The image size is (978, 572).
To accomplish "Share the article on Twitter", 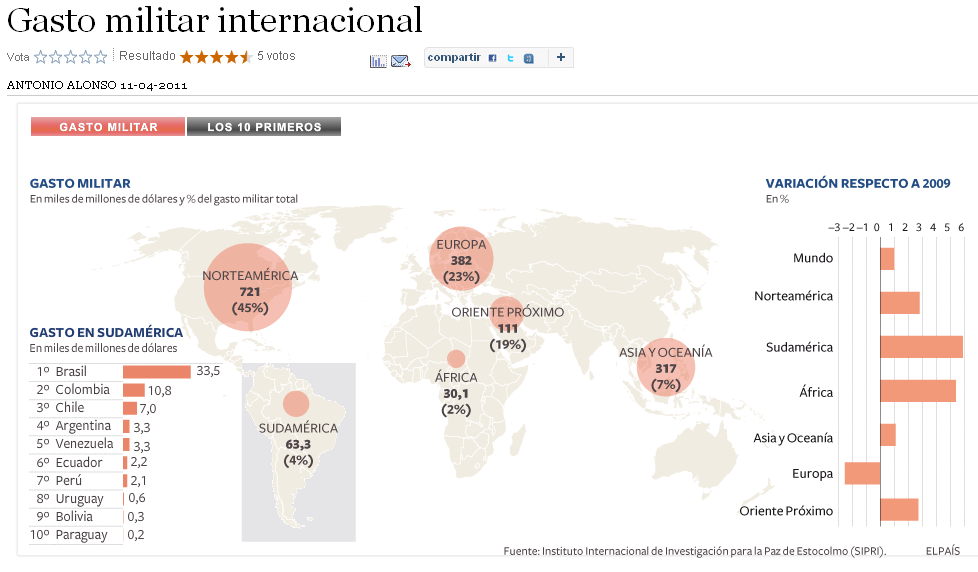I will coord(510,58).
